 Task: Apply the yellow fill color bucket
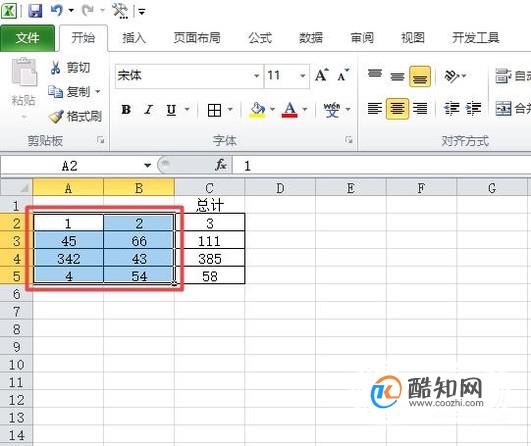point(257,110)
